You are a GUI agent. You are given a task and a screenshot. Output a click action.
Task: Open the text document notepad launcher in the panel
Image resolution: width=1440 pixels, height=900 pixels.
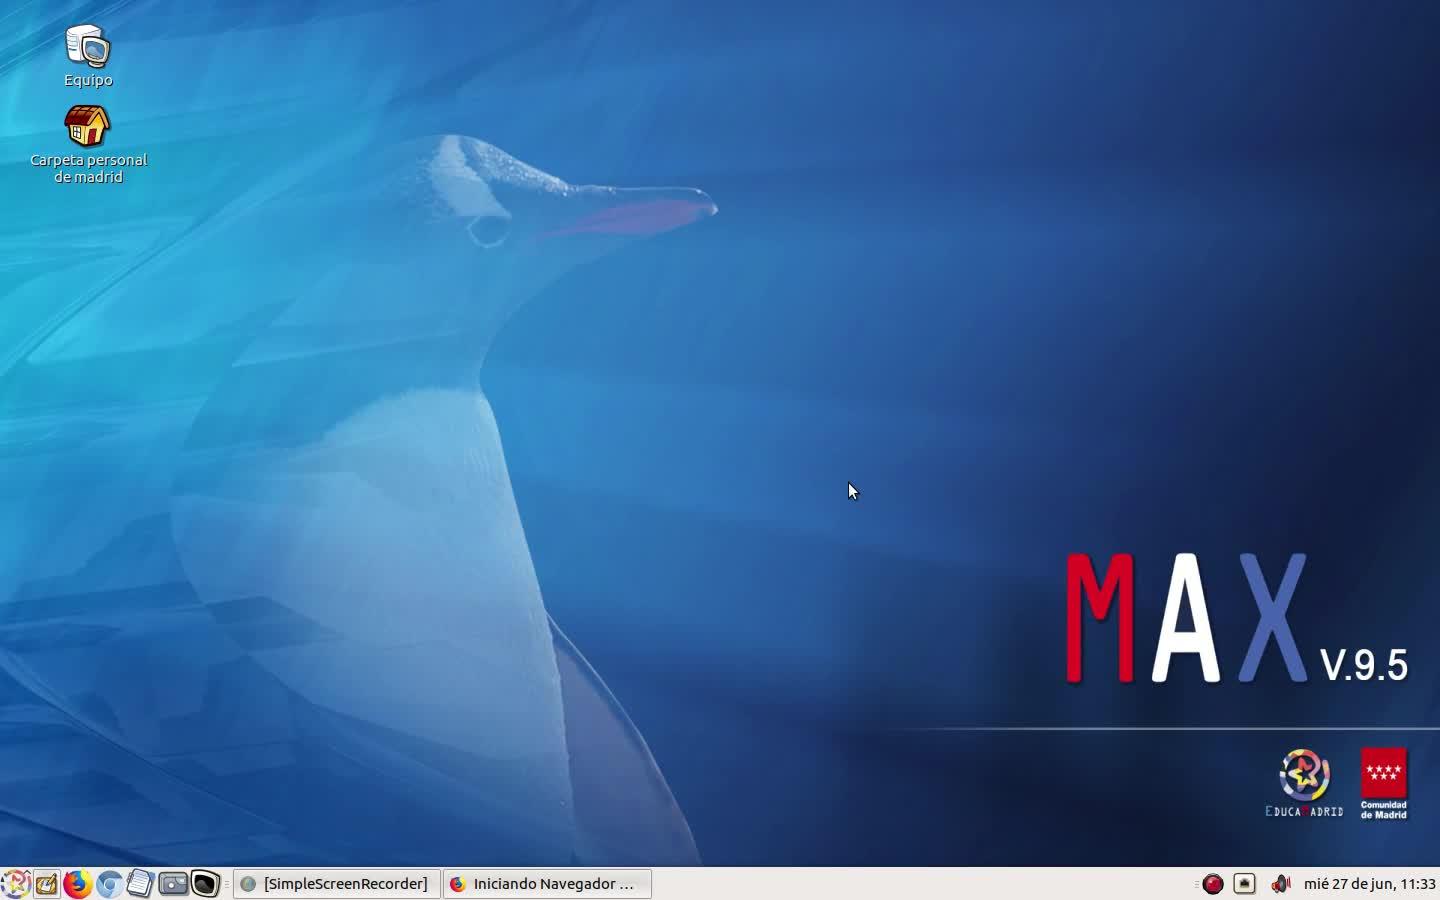tap(140, 884)
